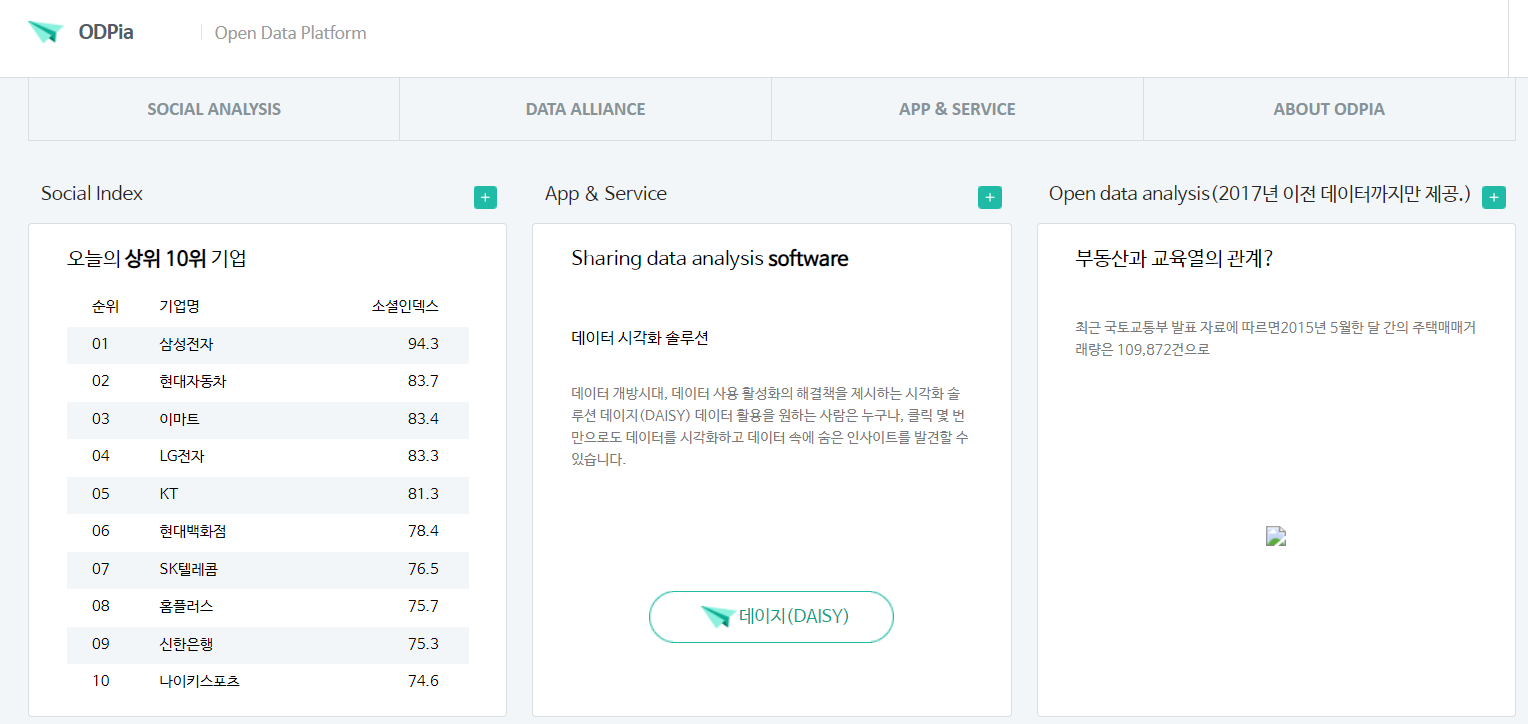This screenshot has height=724, width=1528.
Task: Select the 삼성전자 row
Action: (268, 344)
